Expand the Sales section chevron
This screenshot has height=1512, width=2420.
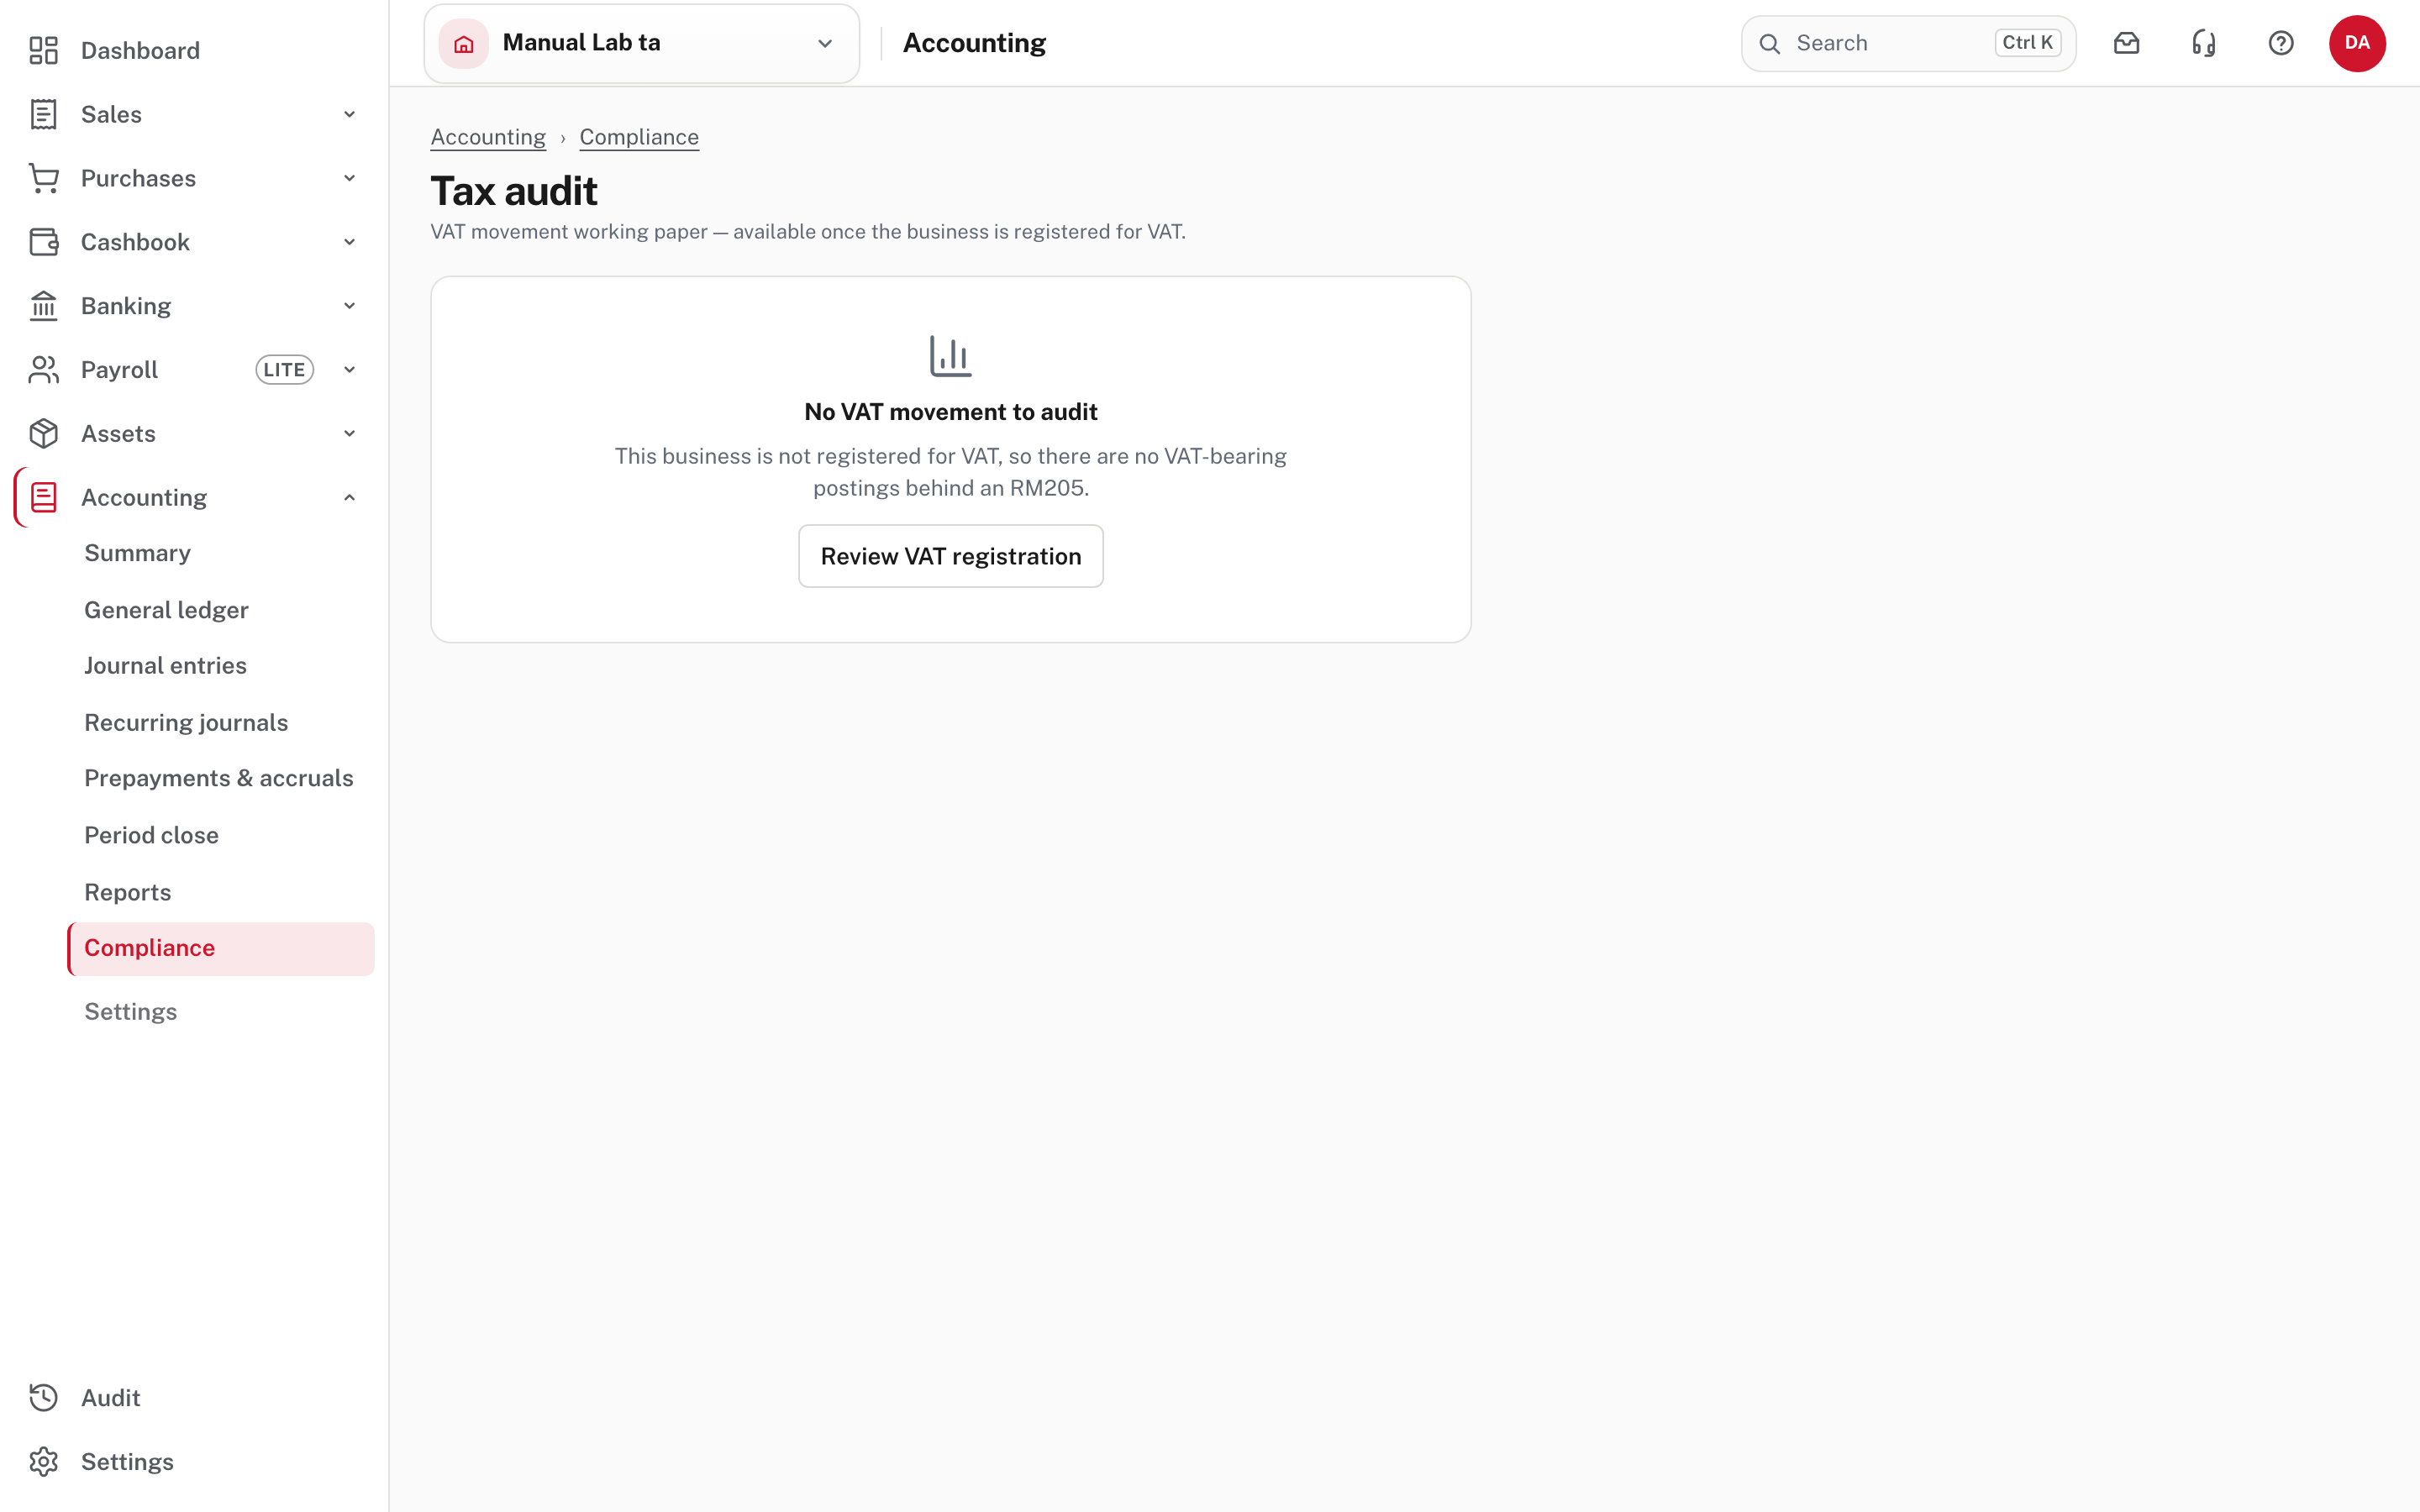pos(349,114)
